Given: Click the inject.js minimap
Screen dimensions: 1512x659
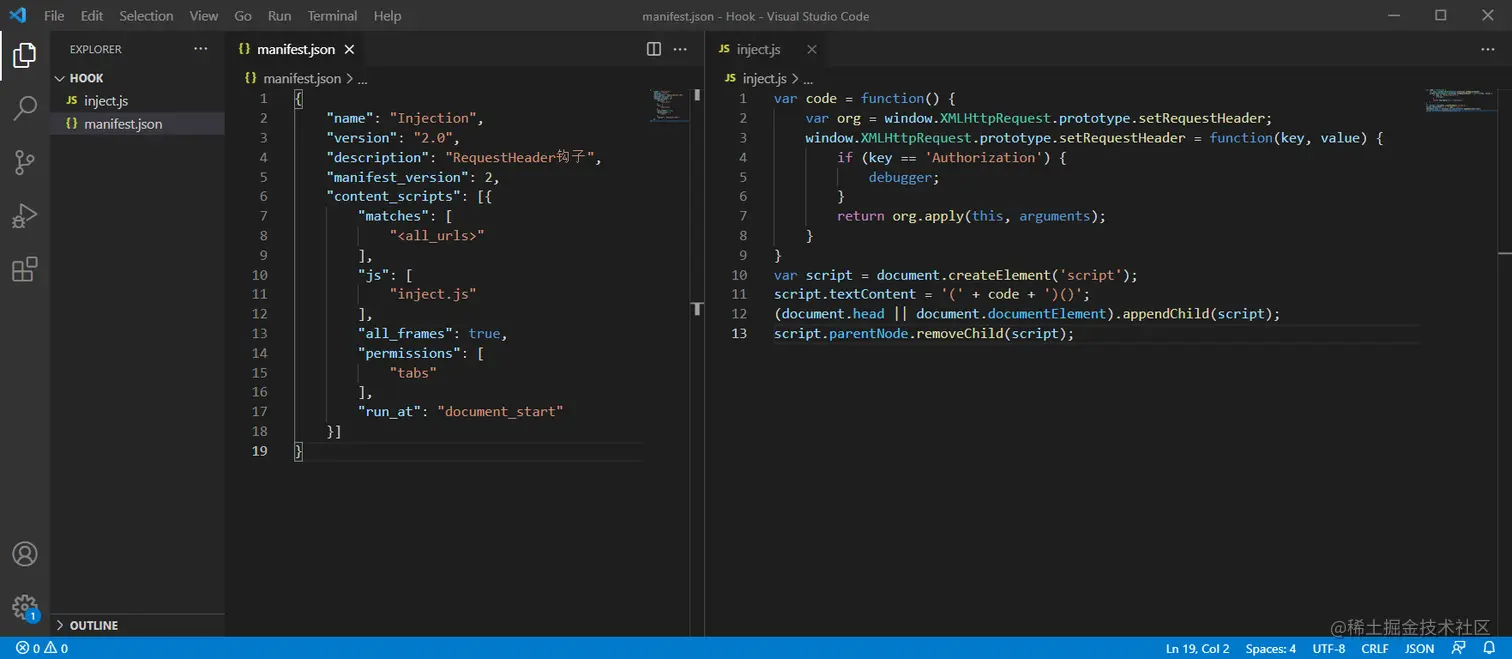Looking at the screenshot, I should pos(1461,100).
